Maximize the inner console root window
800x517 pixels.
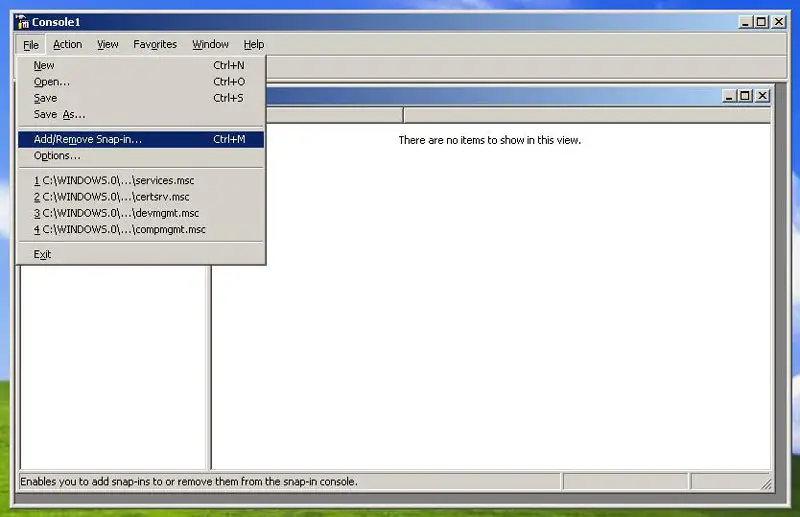coord(745,95)
